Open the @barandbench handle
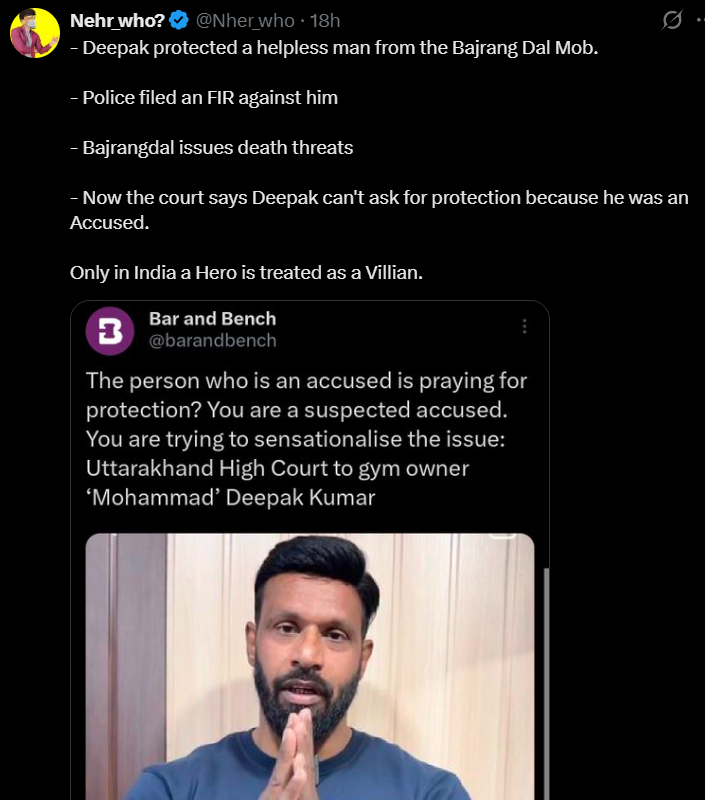The image size is (705, 800). [212, 341]
